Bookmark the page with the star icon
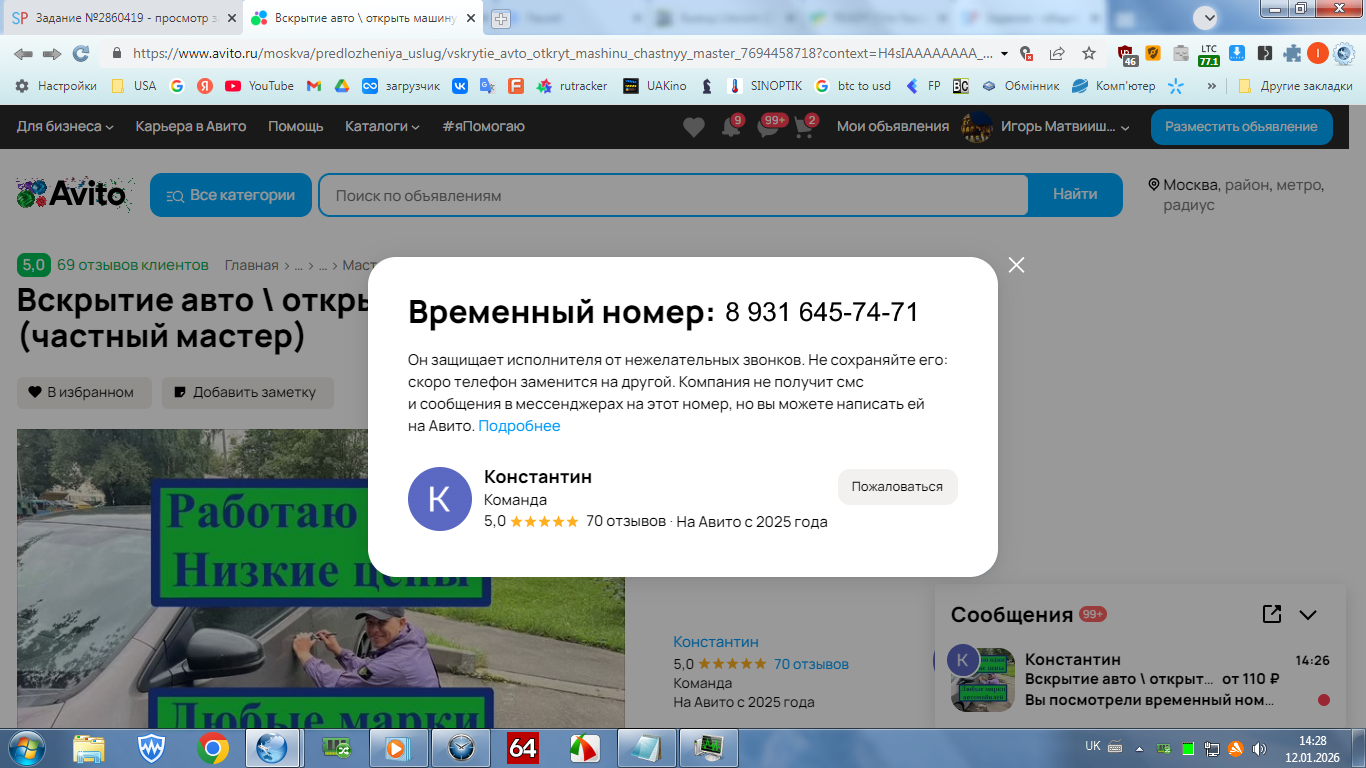The width and height of the screenshot is (1366, 768). click(1089, 54)
